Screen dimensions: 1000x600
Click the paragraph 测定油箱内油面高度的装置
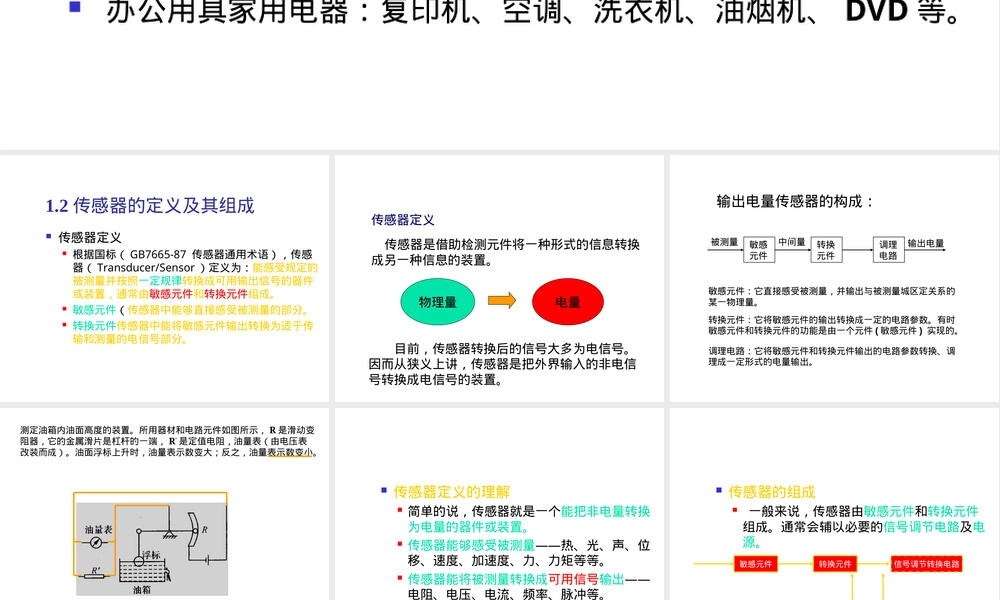click(169, 441)
